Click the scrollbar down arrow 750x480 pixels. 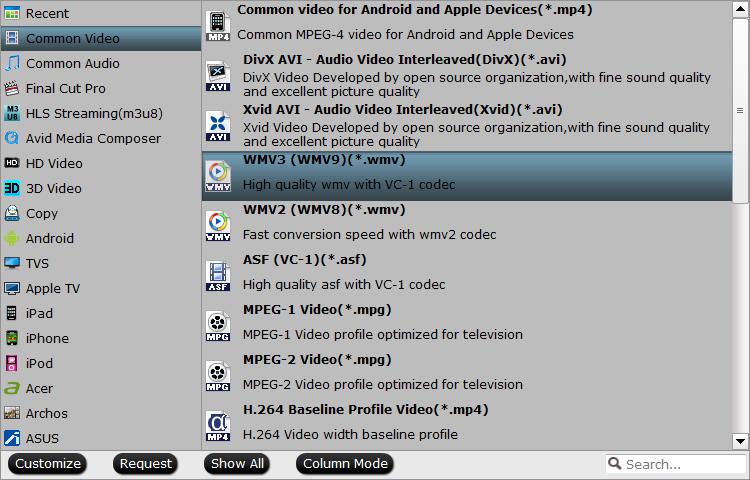click(x=740, y=441)
